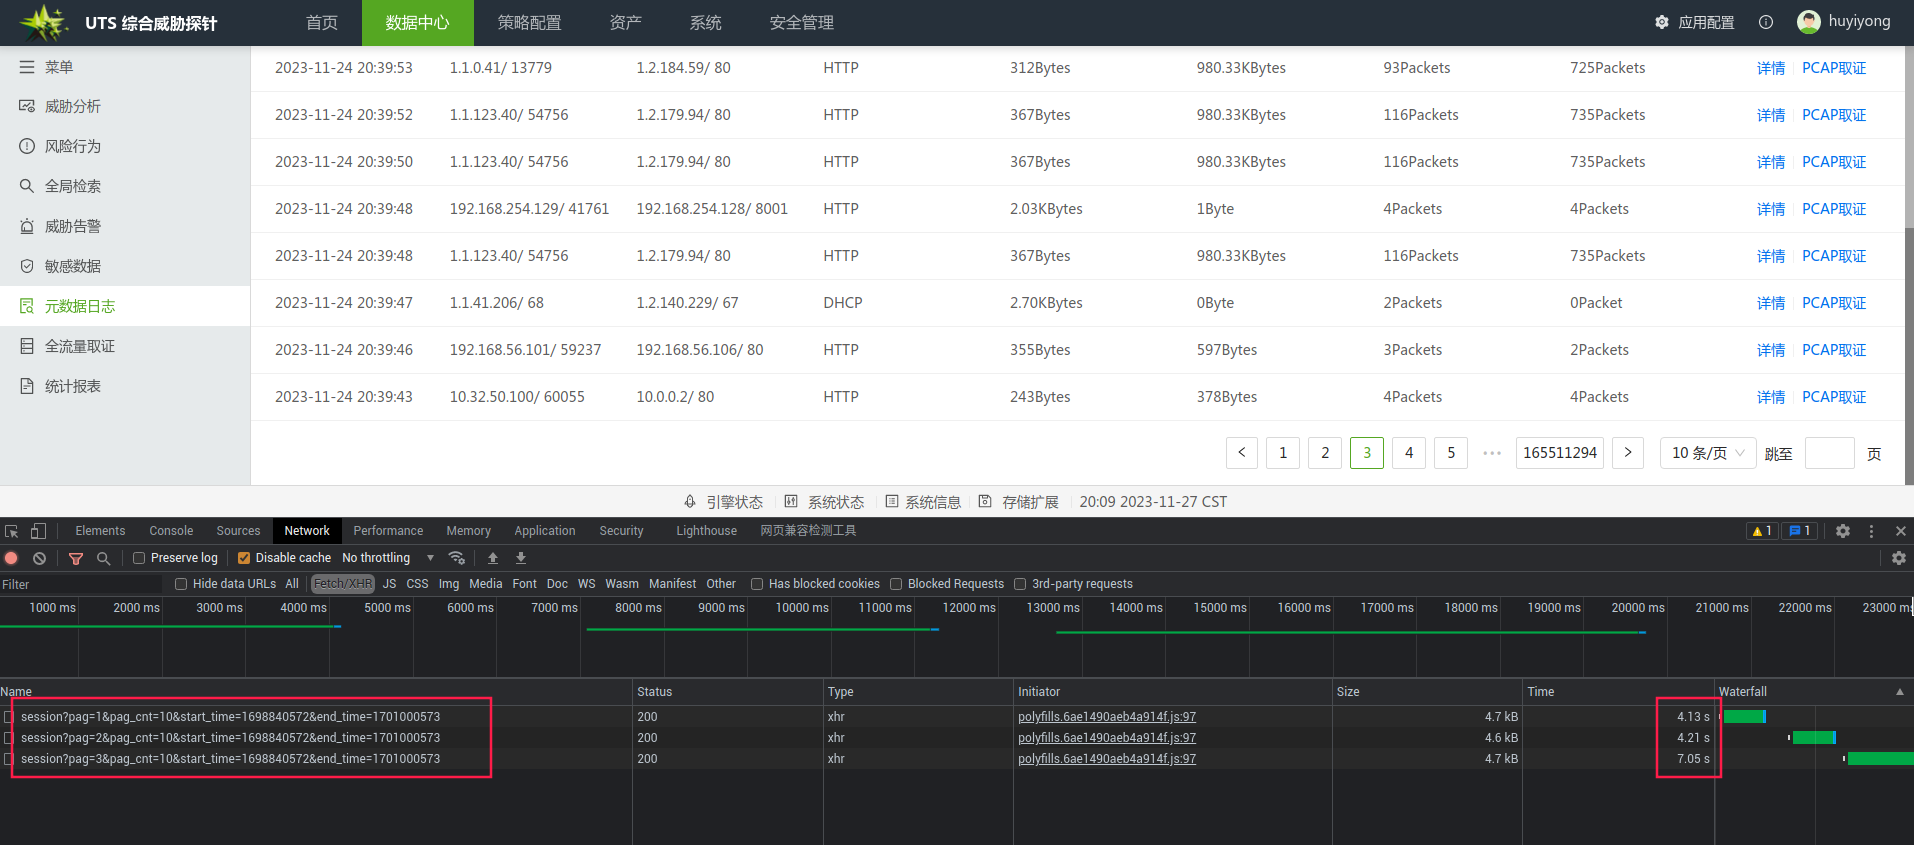The height and width of the screenshot is (845, 1914).
Task: Select checkbox of session?pag=2 request
Action: coord(9,738)
